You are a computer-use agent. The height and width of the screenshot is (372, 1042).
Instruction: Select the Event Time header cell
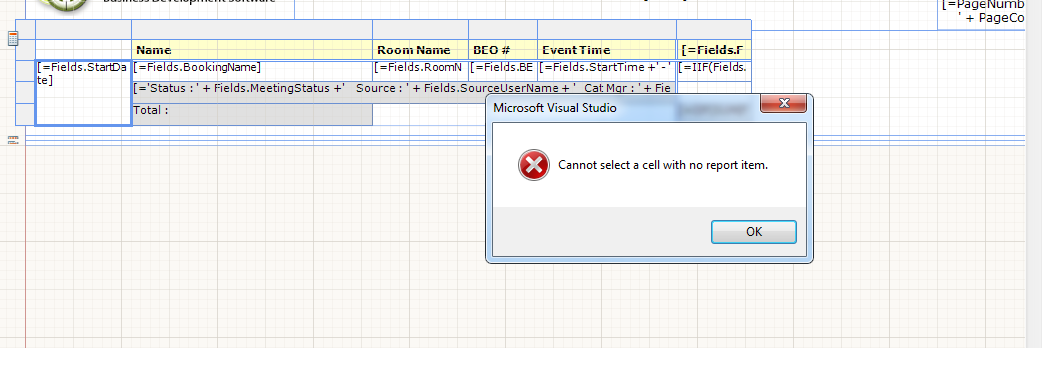[607, 50]
